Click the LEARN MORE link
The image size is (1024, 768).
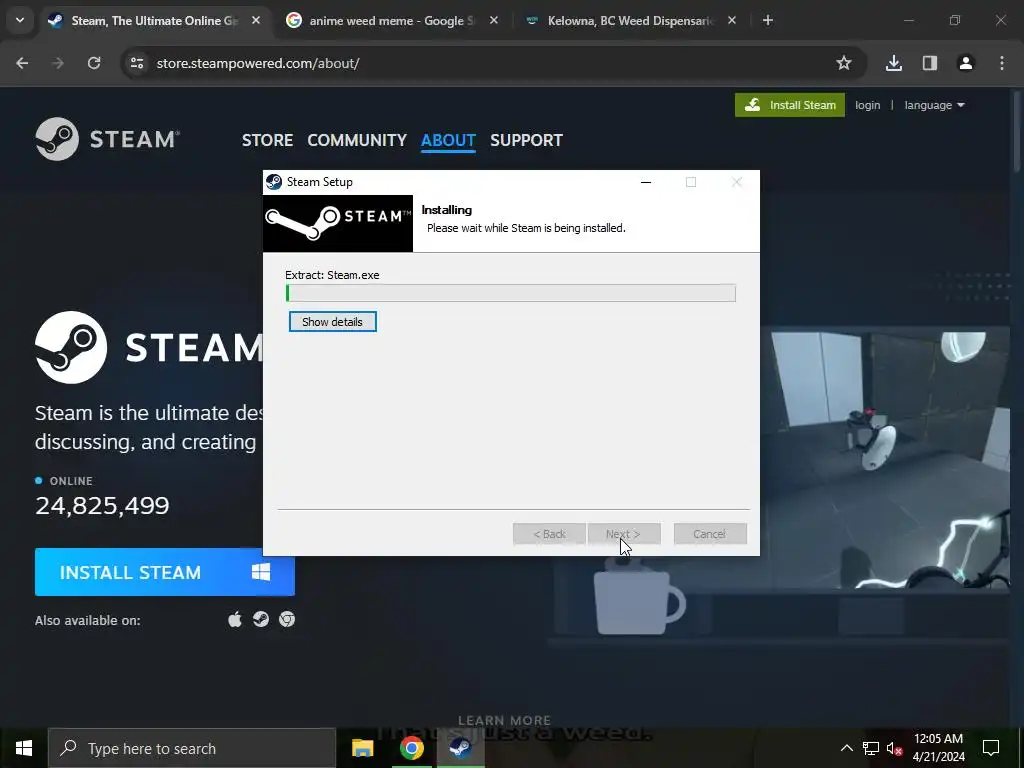pyautogui.click(x=504, y=720)
